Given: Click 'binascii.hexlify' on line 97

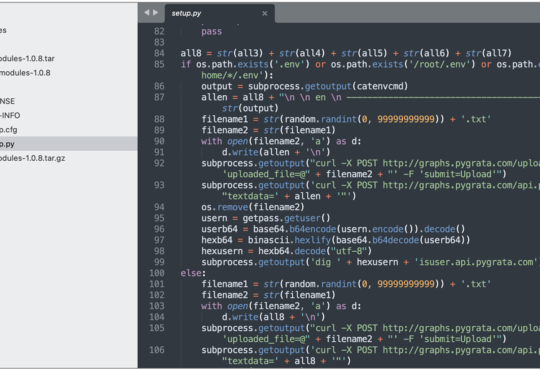Looking at the screenshot, I should point(289,240).
